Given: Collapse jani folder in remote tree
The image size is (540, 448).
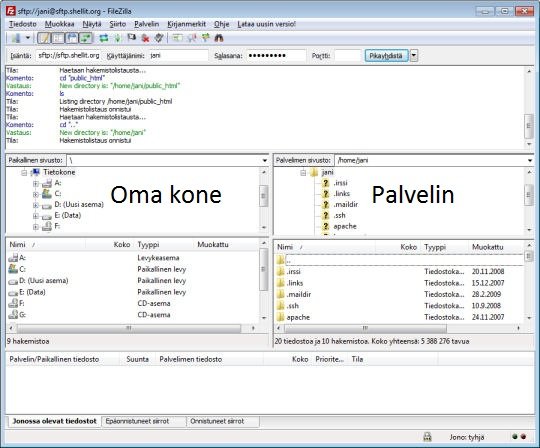Looking at the screenshot, I should [303, 173].
